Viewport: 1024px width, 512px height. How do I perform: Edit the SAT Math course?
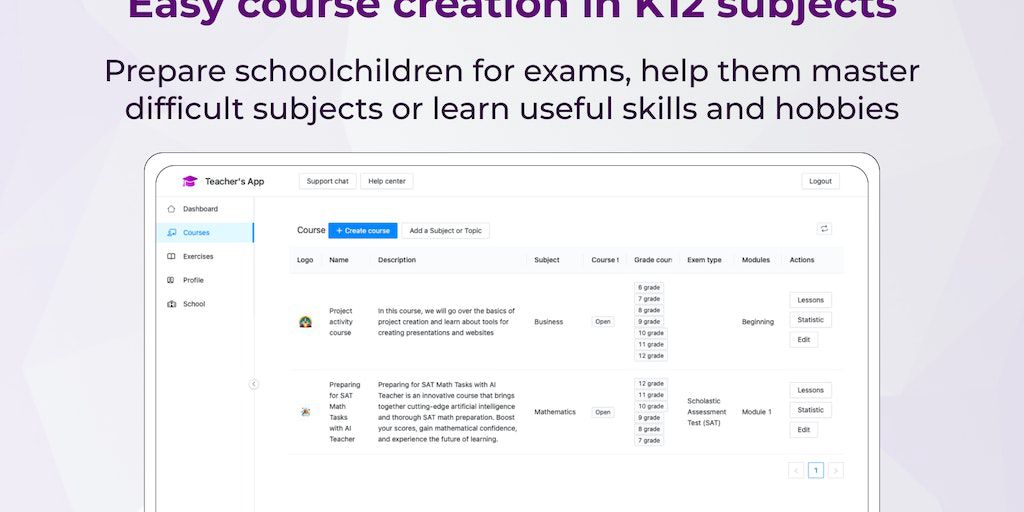(x=804, y=430)
